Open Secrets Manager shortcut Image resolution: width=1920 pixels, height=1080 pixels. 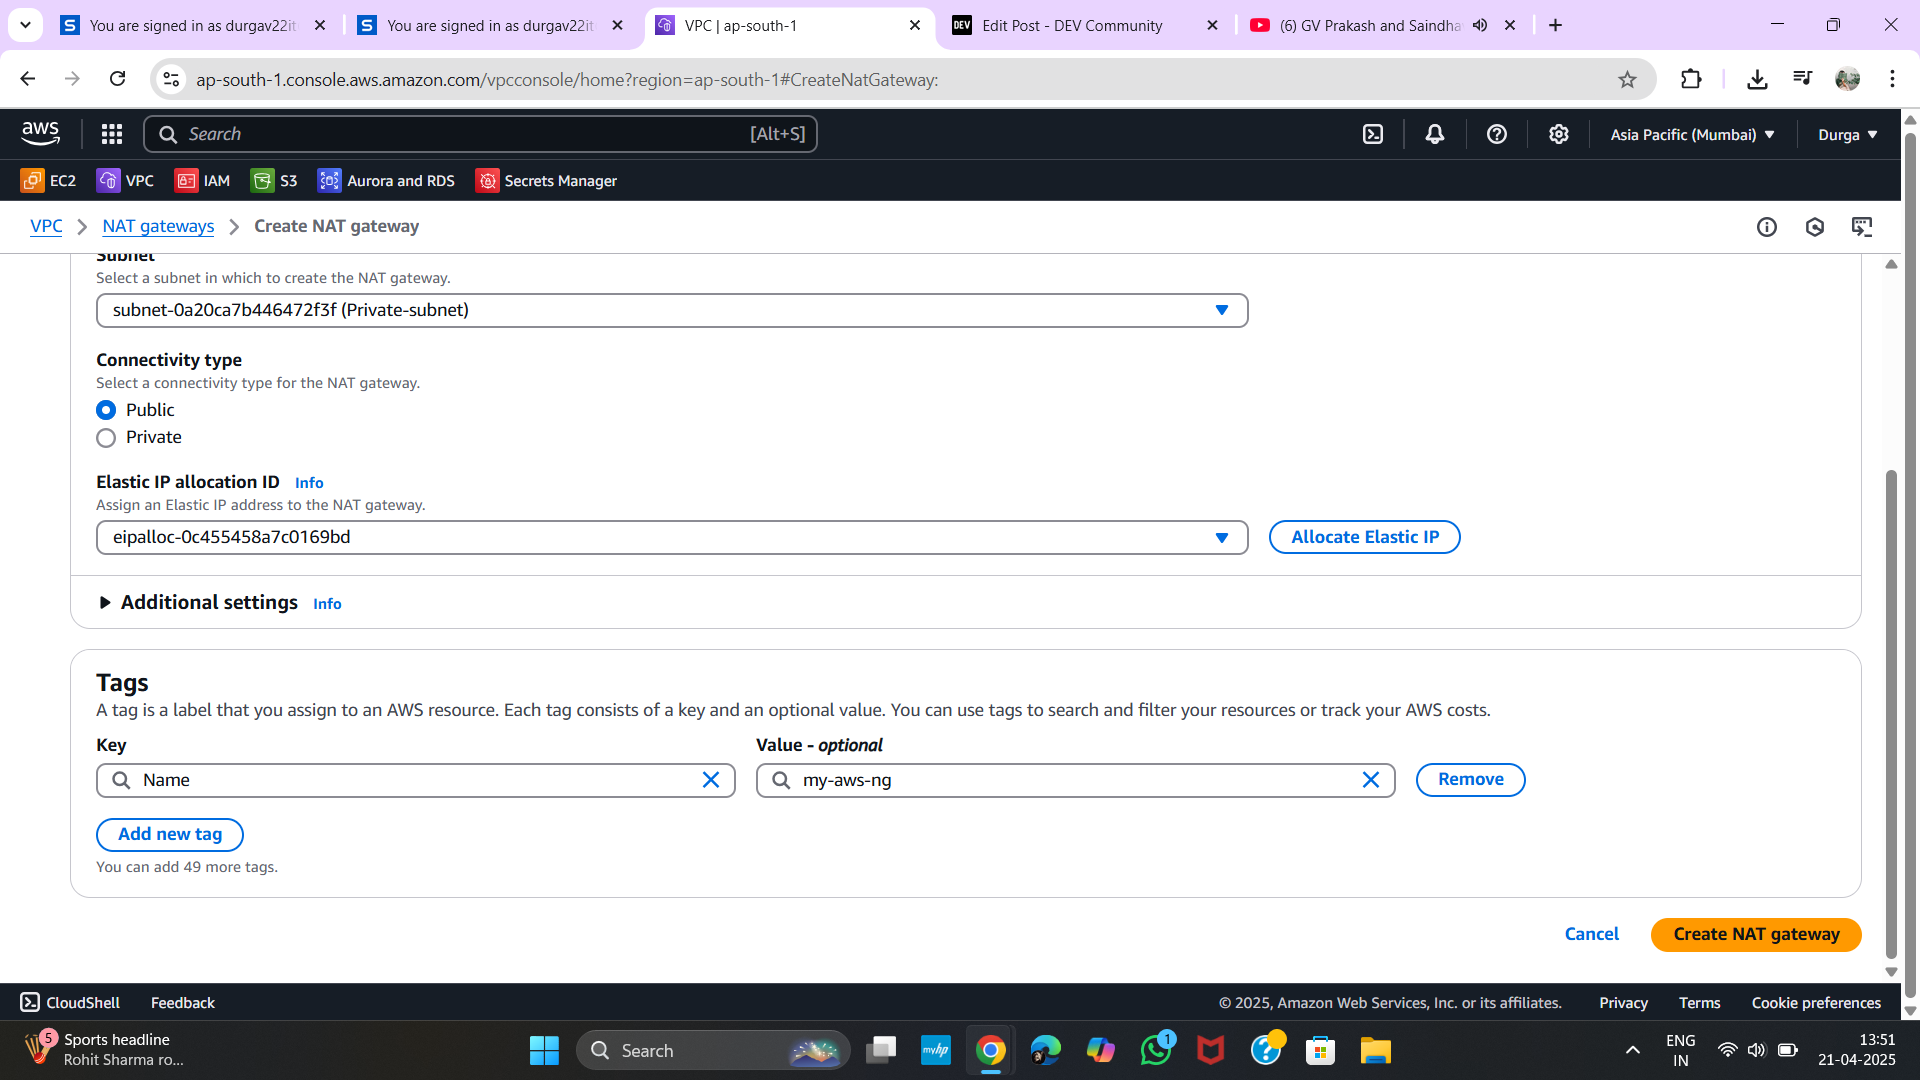[x=546, y=181]
